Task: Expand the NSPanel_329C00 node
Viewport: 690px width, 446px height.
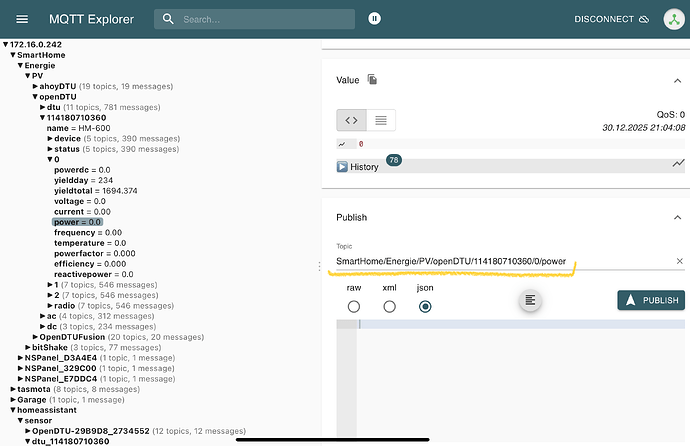Action: (20, 368)
